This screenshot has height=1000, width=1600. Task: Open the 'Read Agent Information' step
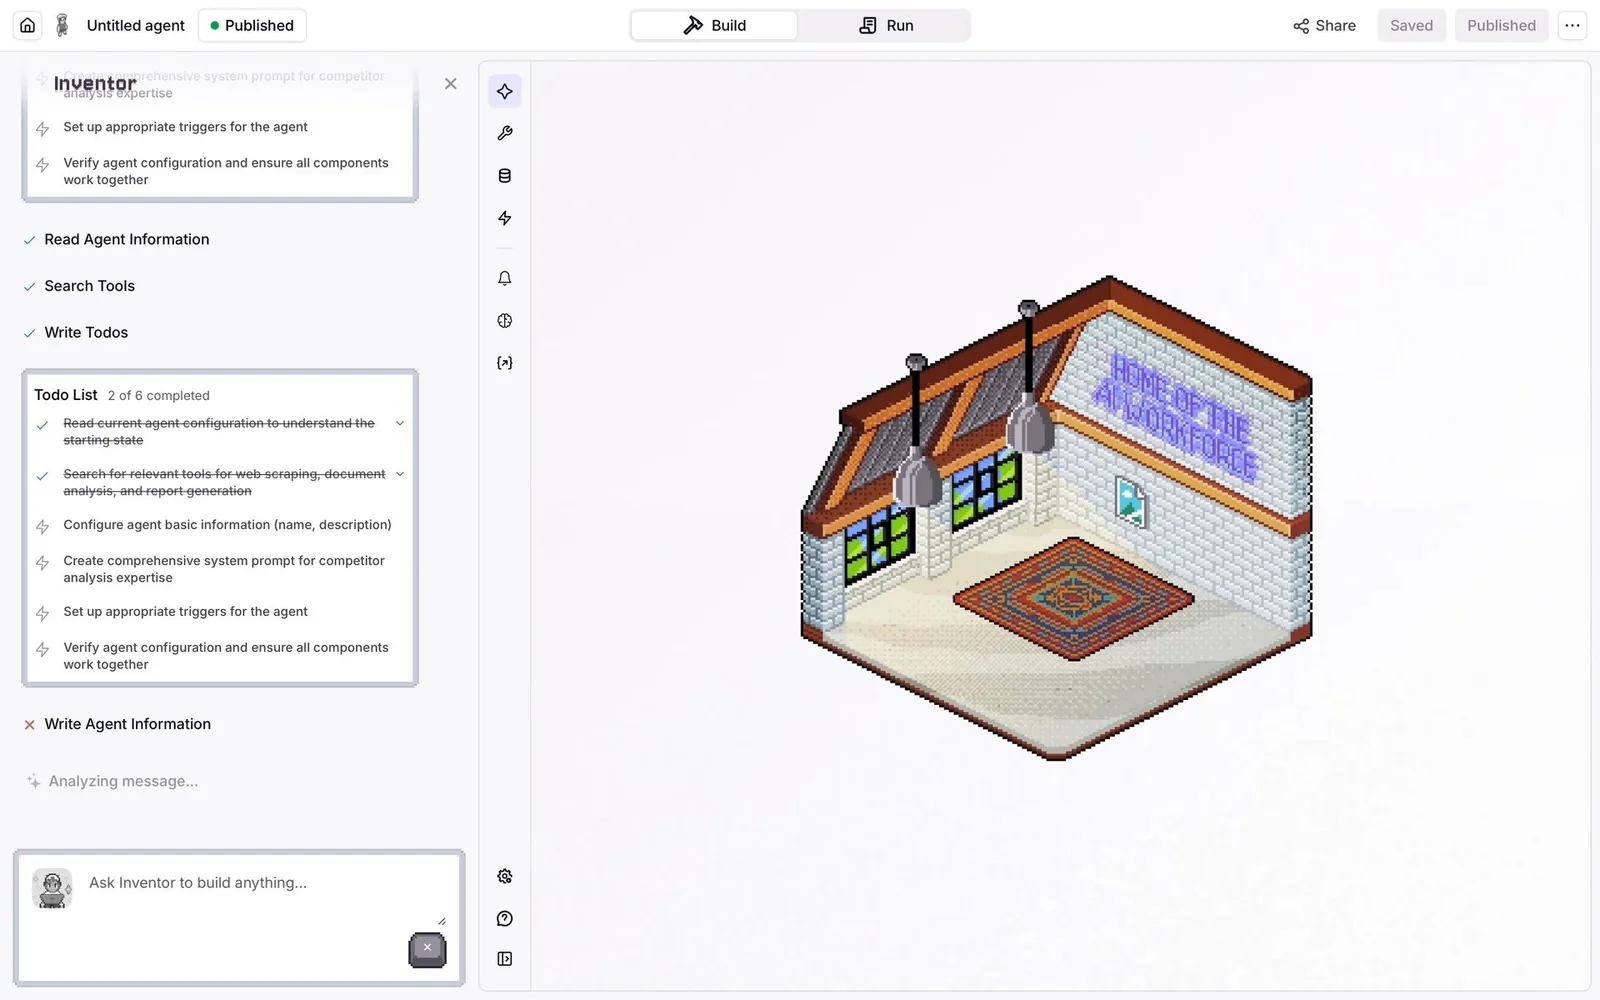tap(127, 240)
